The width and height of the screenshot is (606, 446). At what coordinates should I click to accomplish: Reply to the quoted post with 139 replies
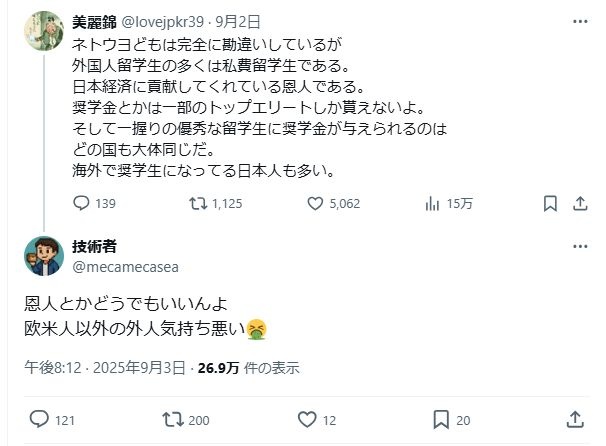pyautogui.click(x=83, y=204)
